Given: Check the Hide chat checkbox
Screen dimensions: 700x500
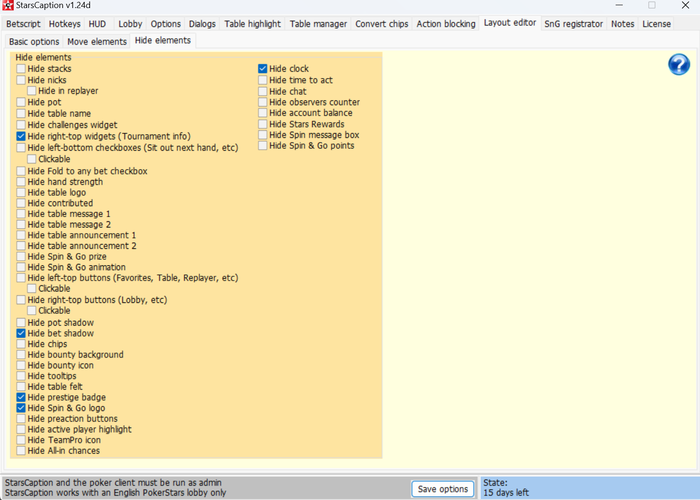Looking at the screenshot, I should [x=263, y=91].
